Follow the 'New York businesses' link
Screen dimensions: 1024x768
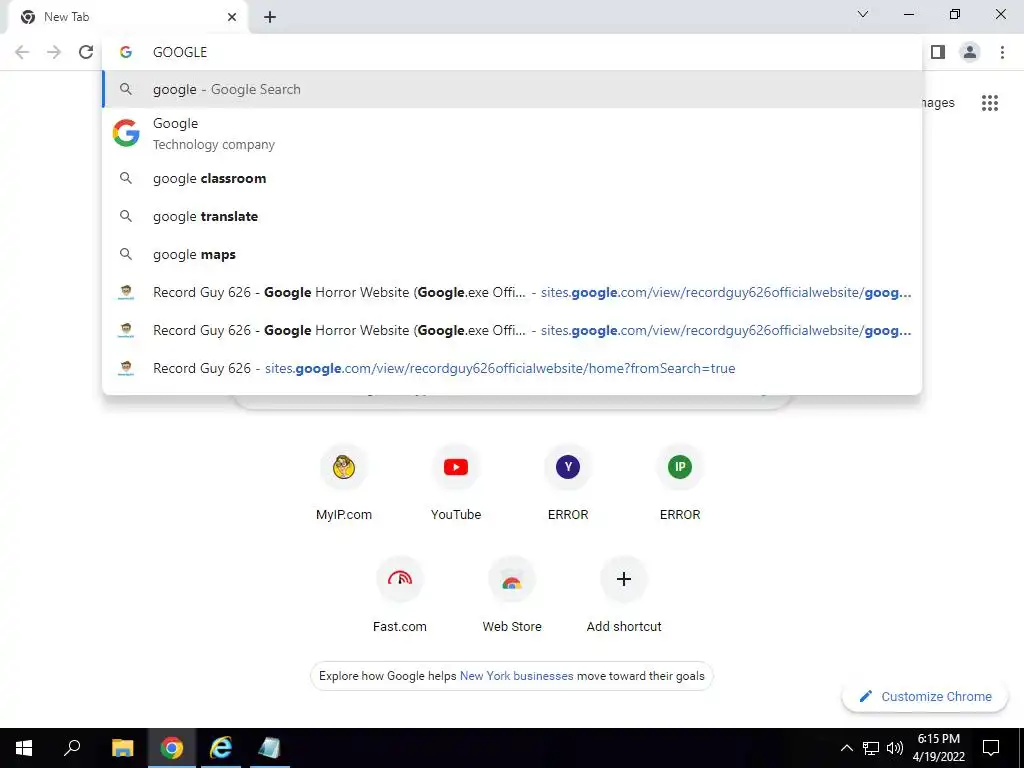tap(517, 676)
